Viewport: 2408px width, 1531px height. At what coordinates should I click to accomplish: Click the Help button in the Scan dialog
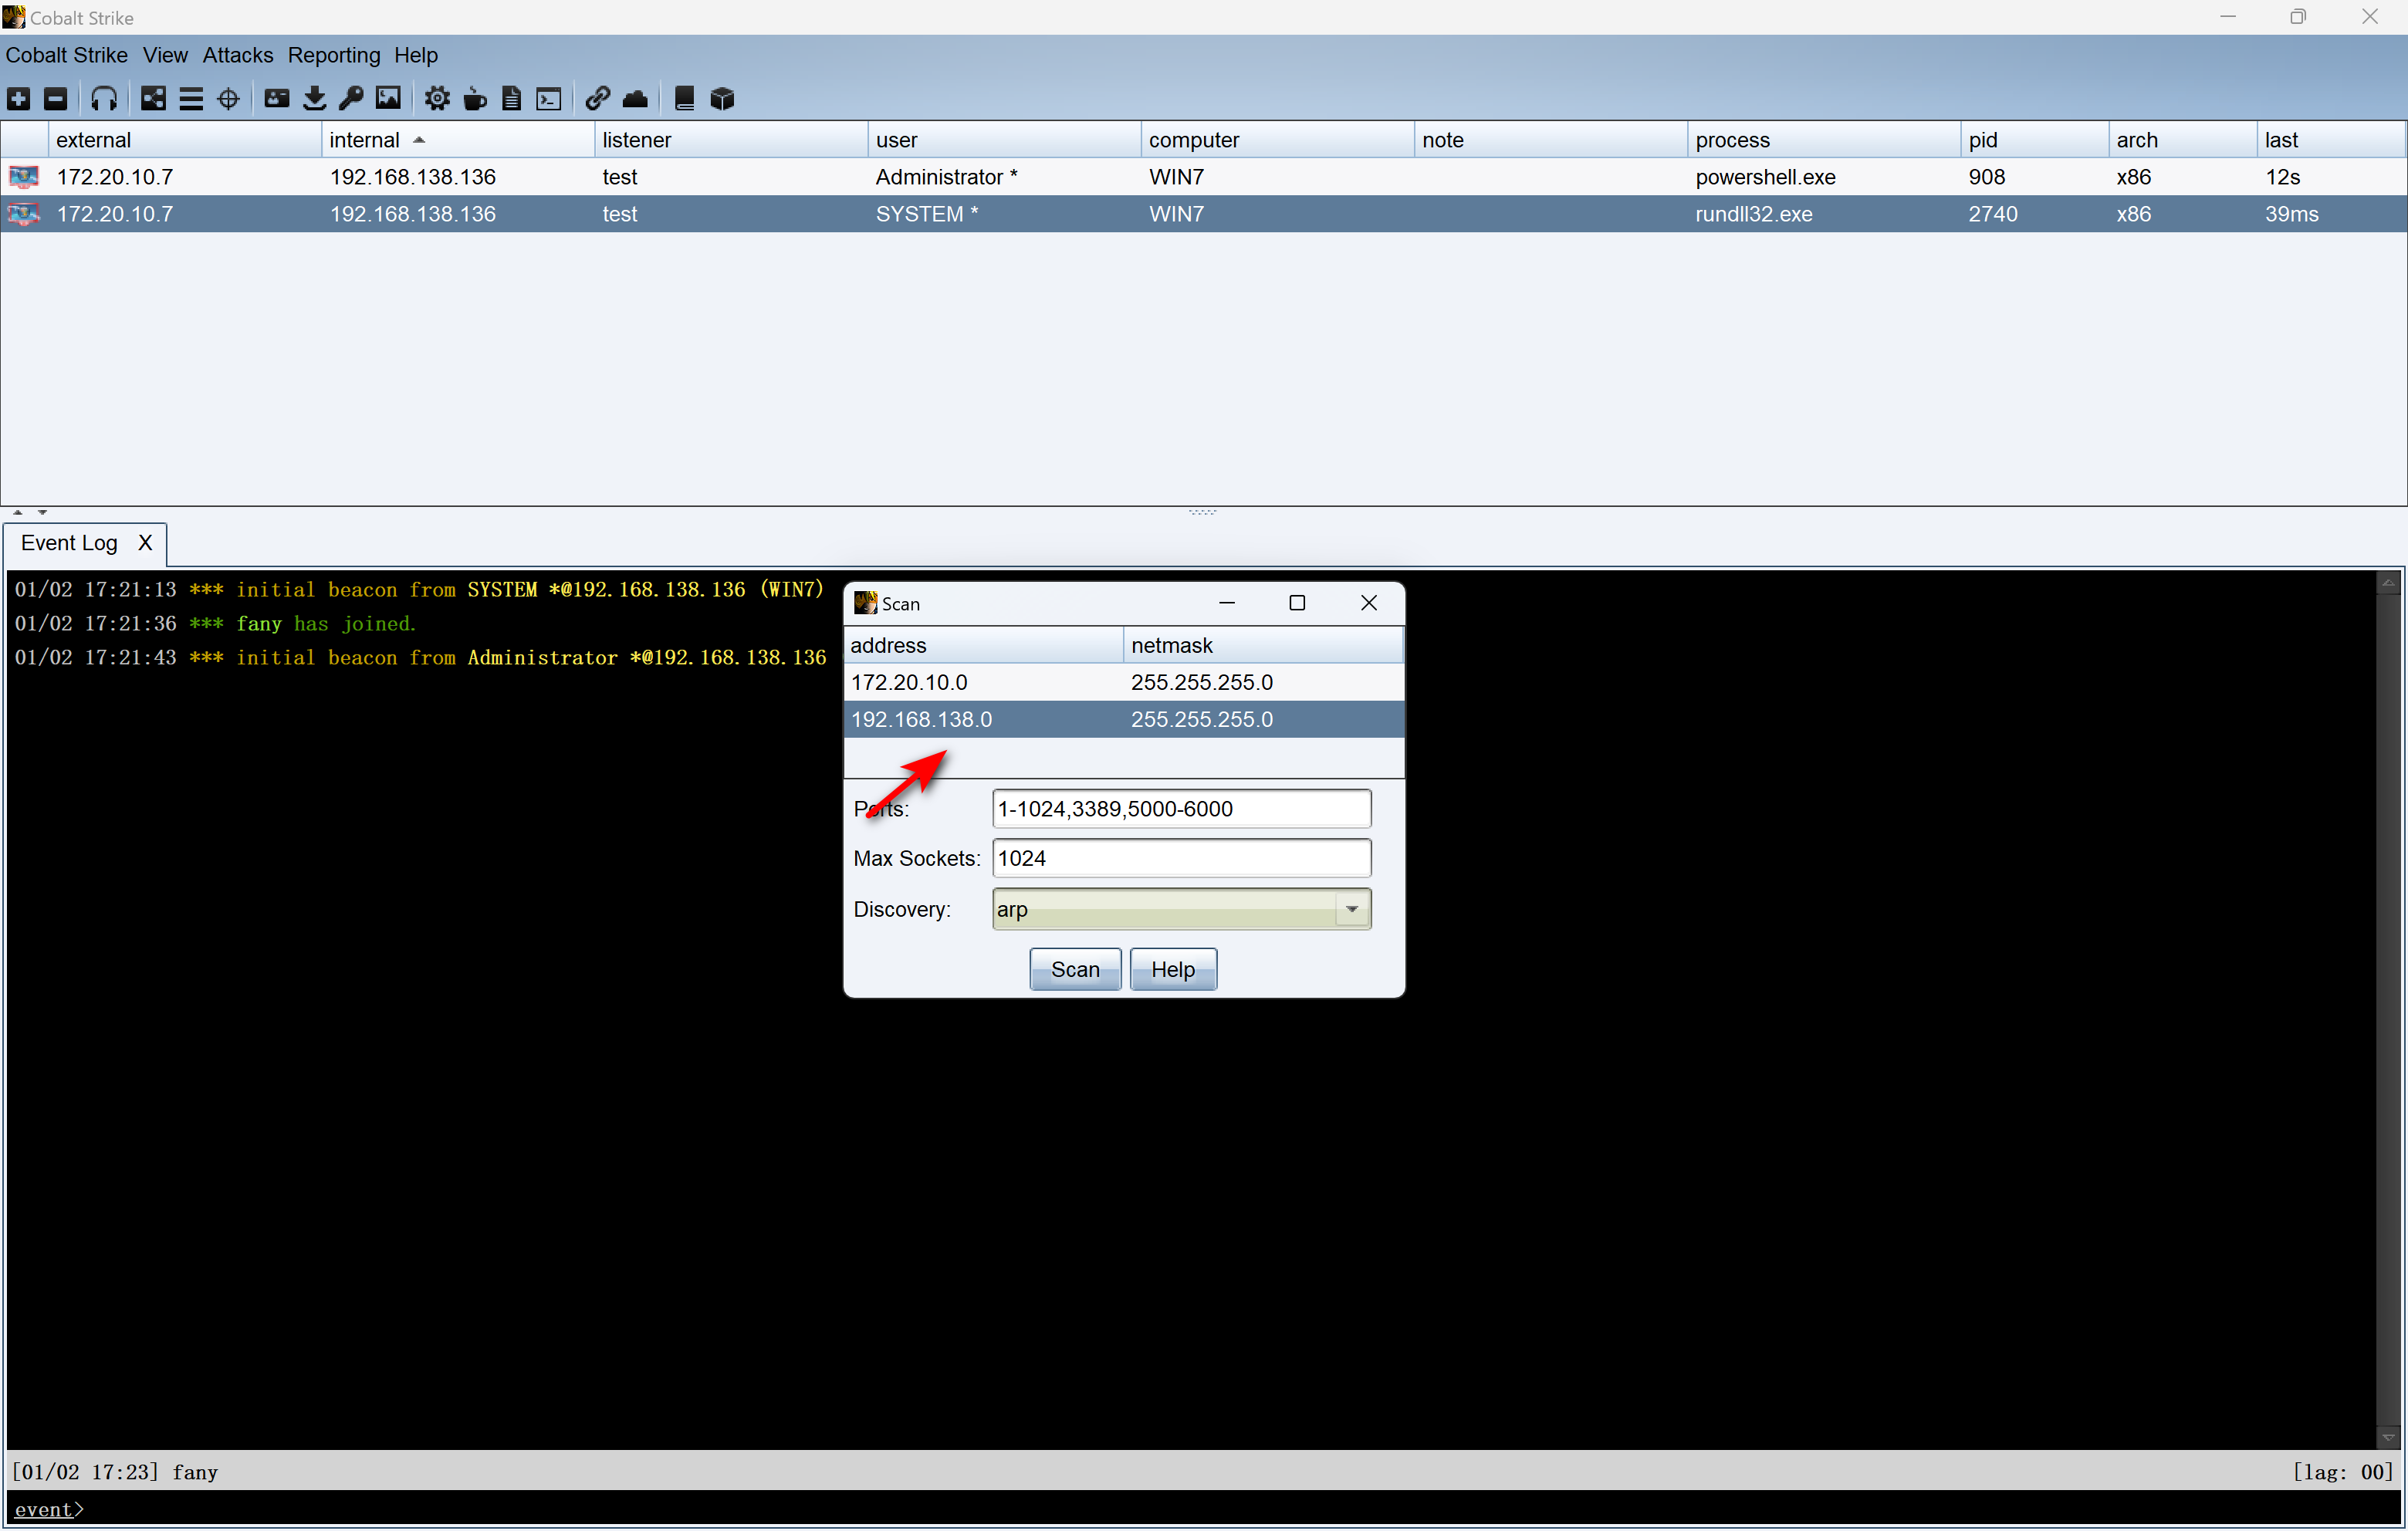1172,969
